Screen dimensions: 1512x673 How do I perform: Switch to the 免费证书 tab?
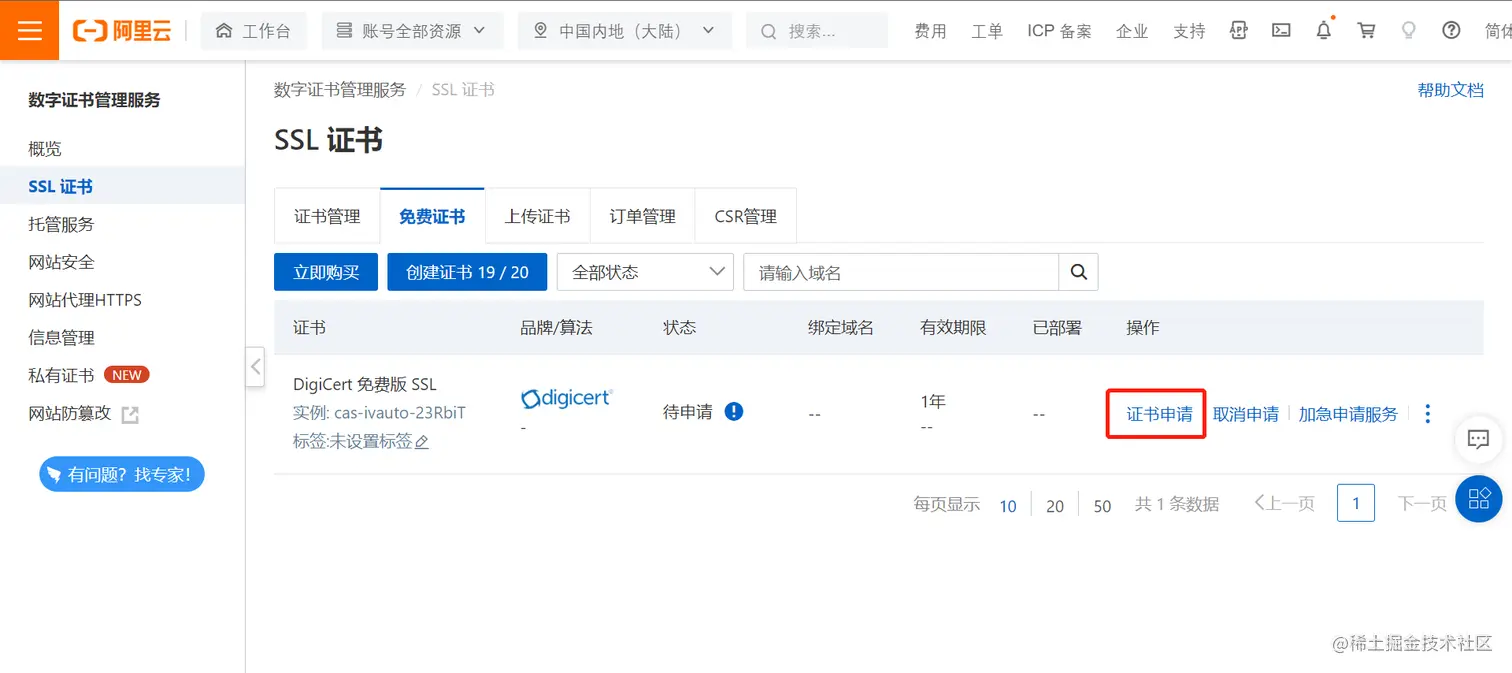coord(432,216)
